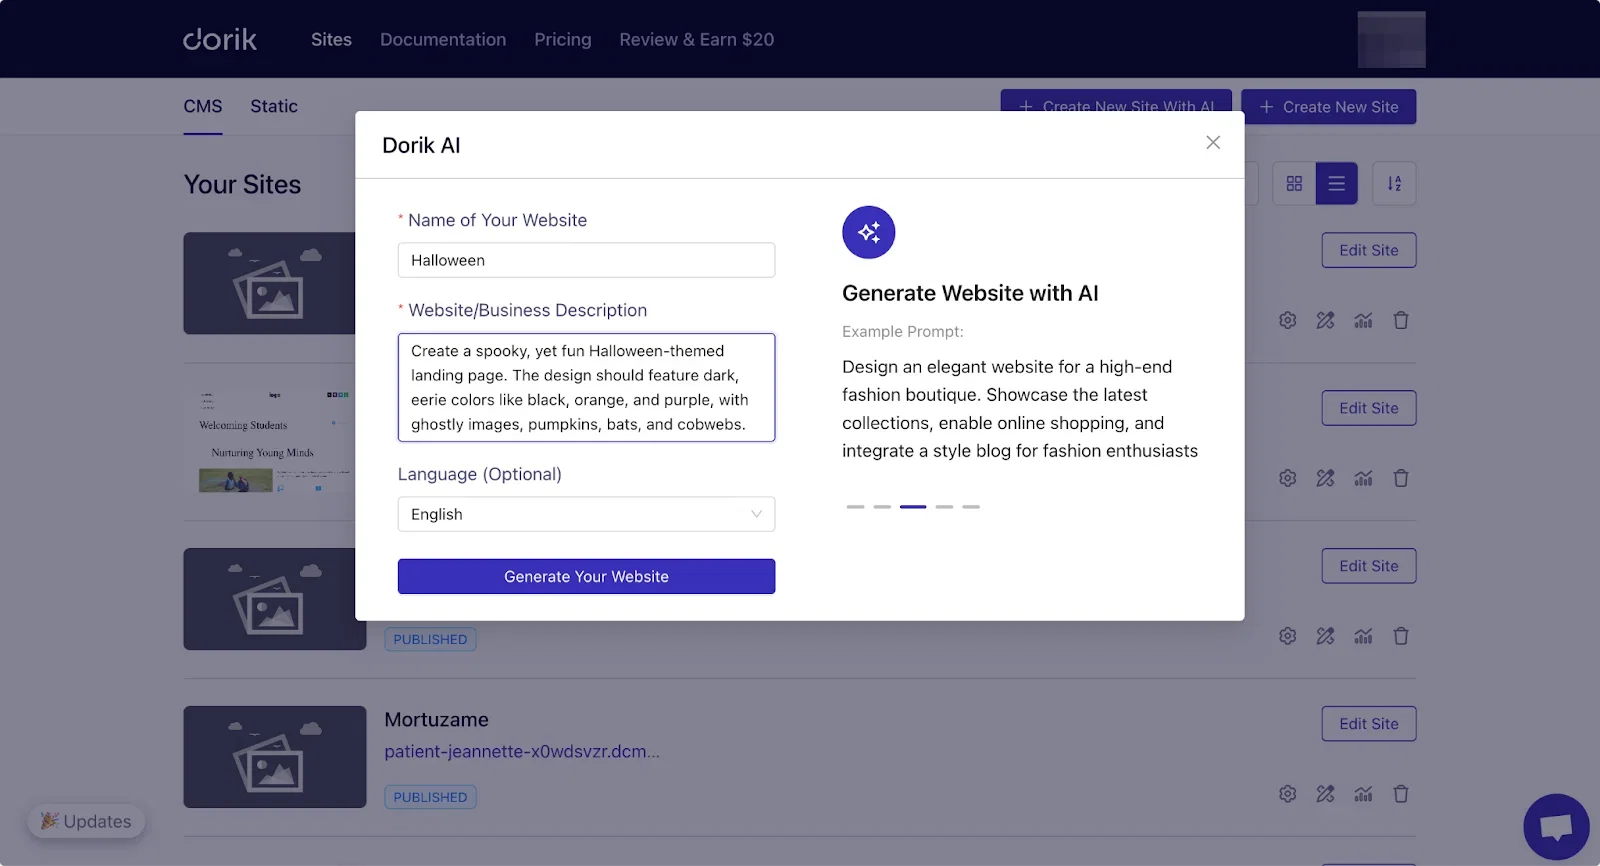1600x866 pixels.
Task: Click Edit Site for the third site
Action: pyautogui.click(x=1369, y=566)
